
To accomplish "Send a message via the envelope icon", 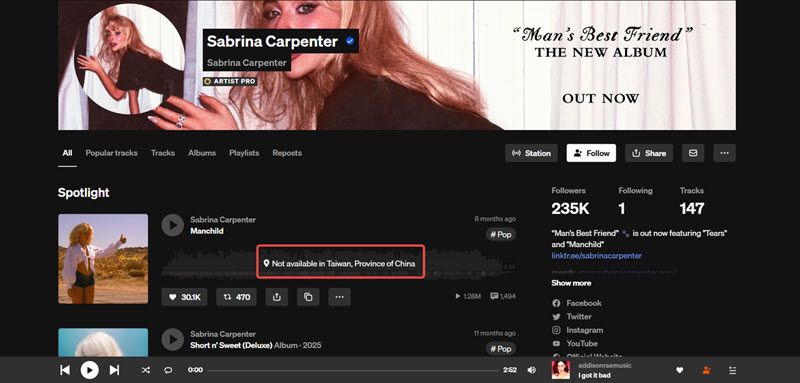I will click(693, 153).
